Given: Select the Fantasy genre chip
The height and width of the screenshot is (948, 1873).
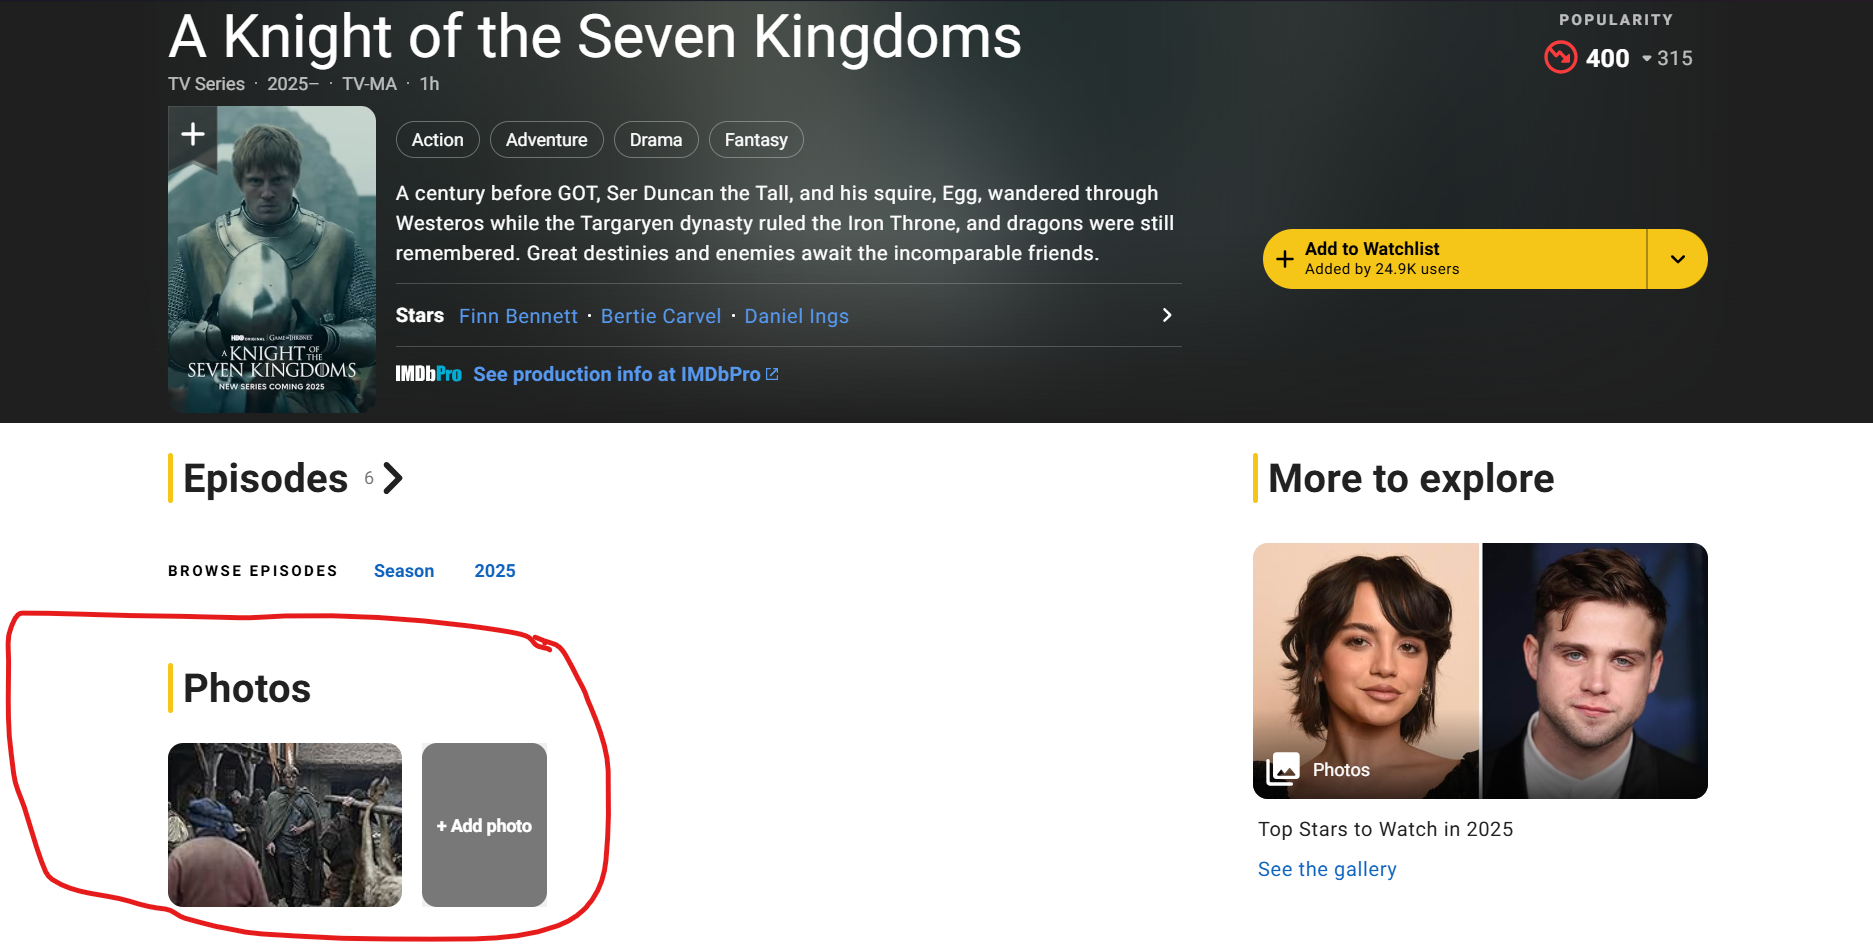Looking at the screenshot, I should pos(756,140).
